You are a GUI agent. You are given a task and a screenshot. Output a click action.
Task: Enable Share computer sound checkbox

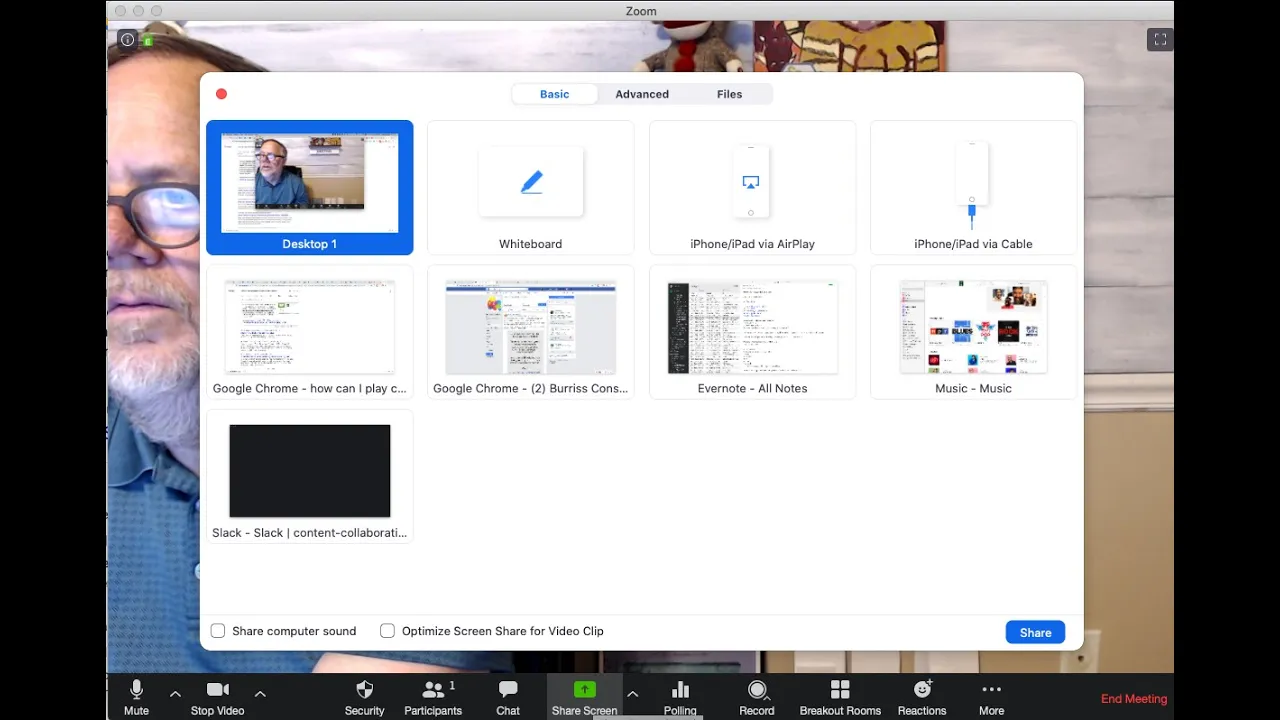point(218,631)
